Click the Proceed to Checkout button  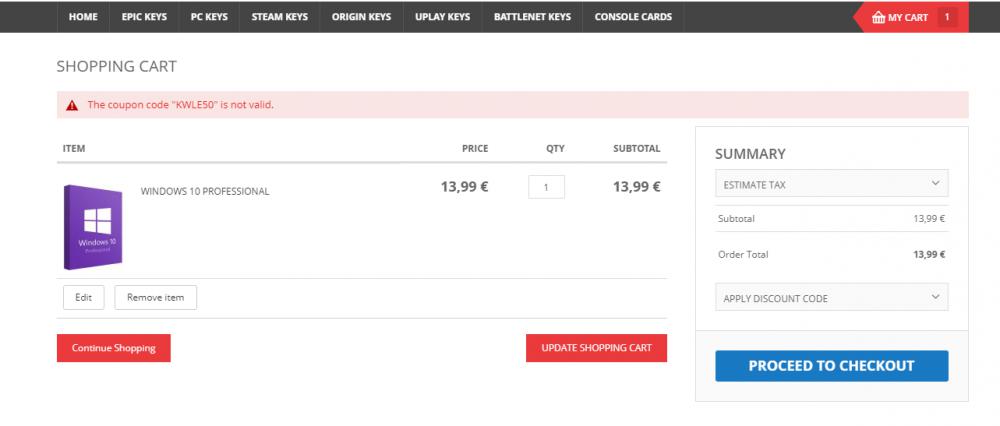click(x=831, y=366)
